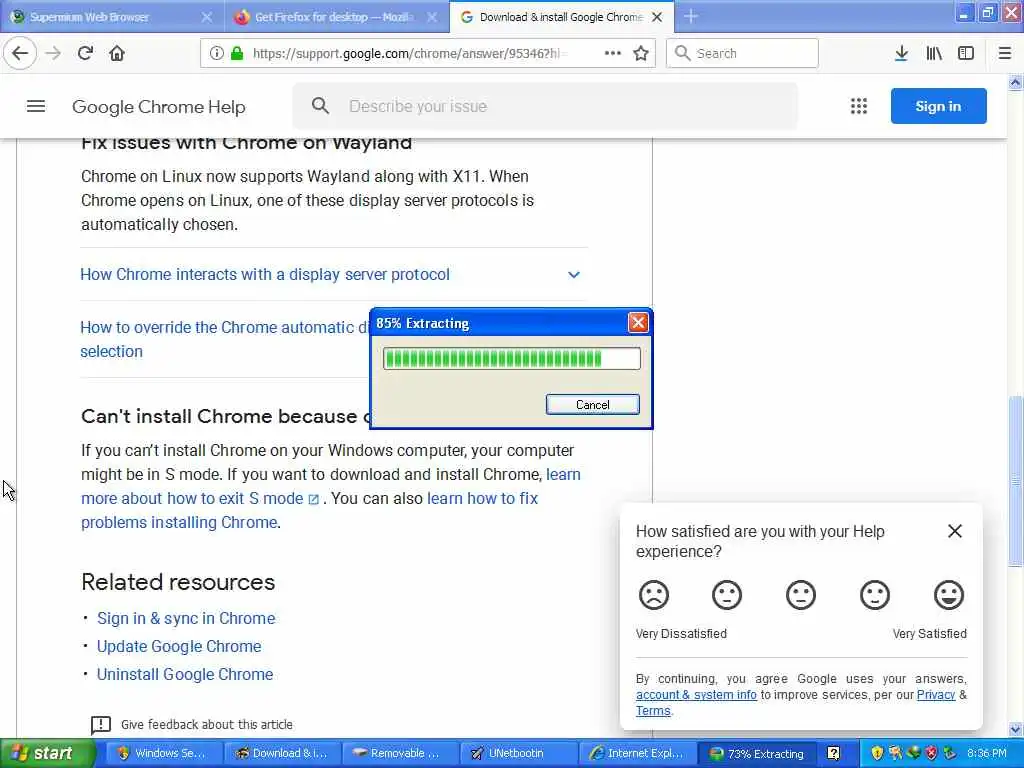Select the Download & install Google Chrome tab
Viewport: 1024px width, 768px height.
[562, 17]
